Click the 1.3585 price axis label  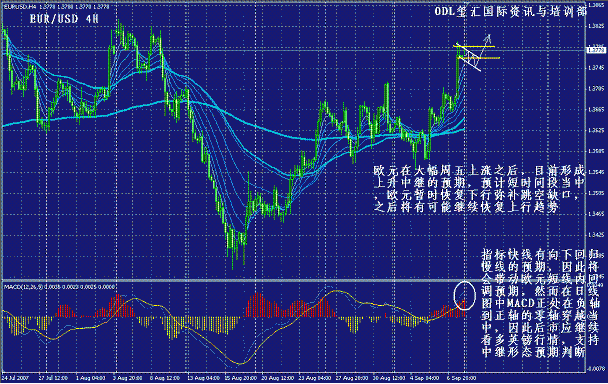(x=596, y=151)
